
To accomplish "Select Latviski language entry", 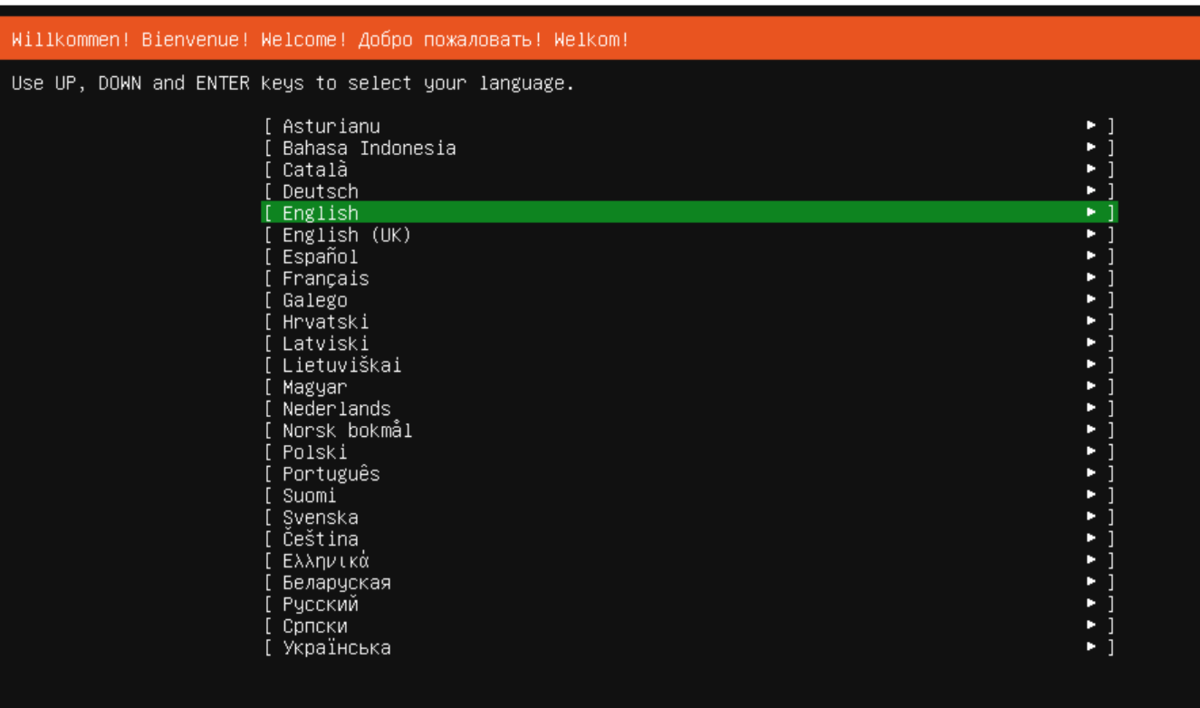I will tap(689, 344).
